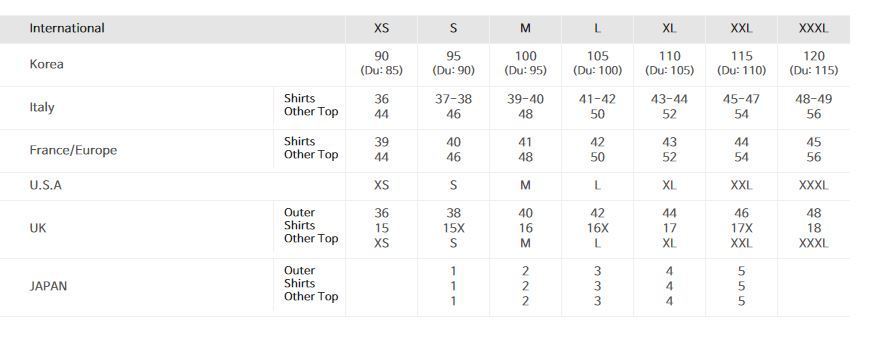
Task: Click Korea size 100 (Du: 95) cell
Action: point(525,63)
